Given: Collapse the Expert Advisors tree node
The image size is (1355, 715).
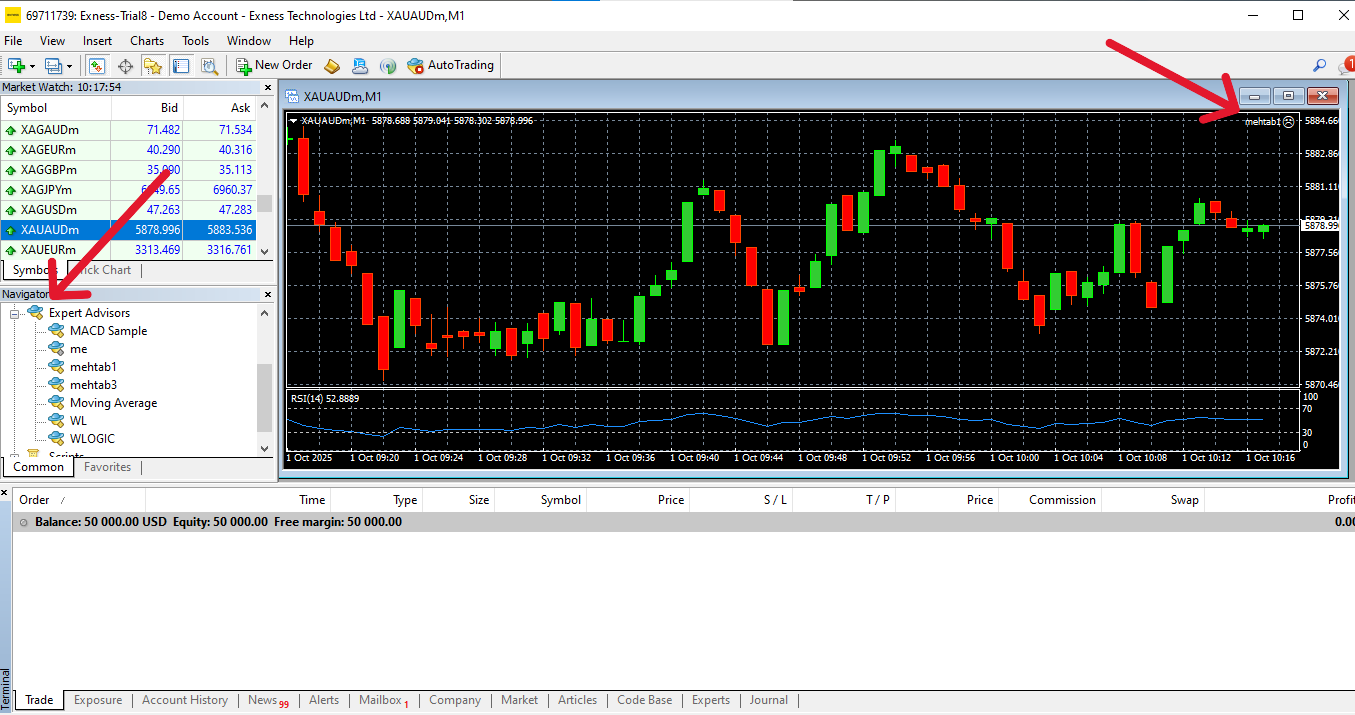Looking at the screenshot, I should click(x=16, y=313).
